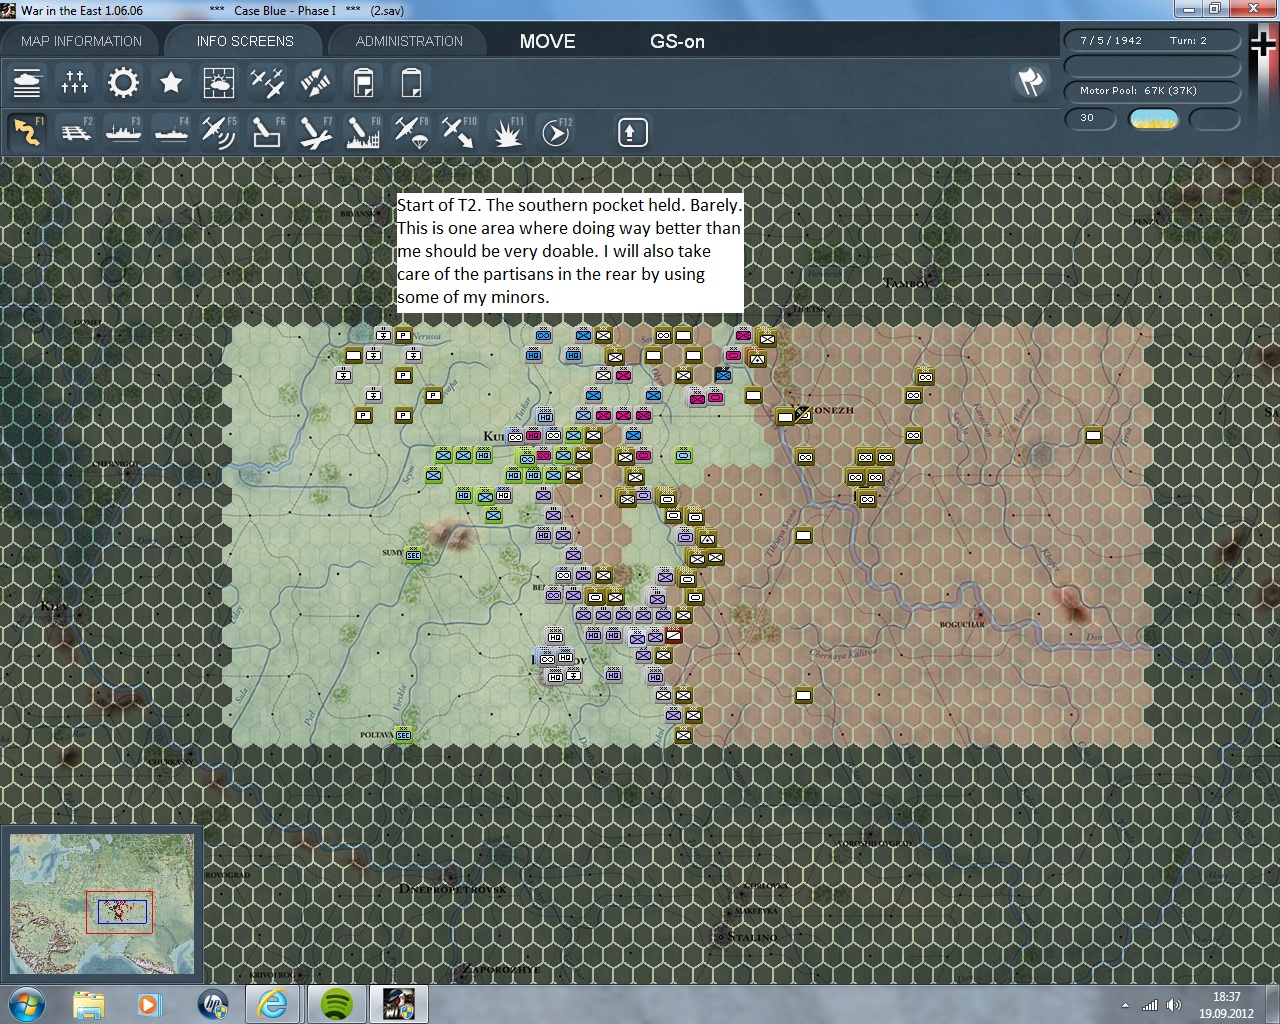1280x1024 pixels.
Task: Select Naval Transport mode (F3)
Action: [123, 132]
